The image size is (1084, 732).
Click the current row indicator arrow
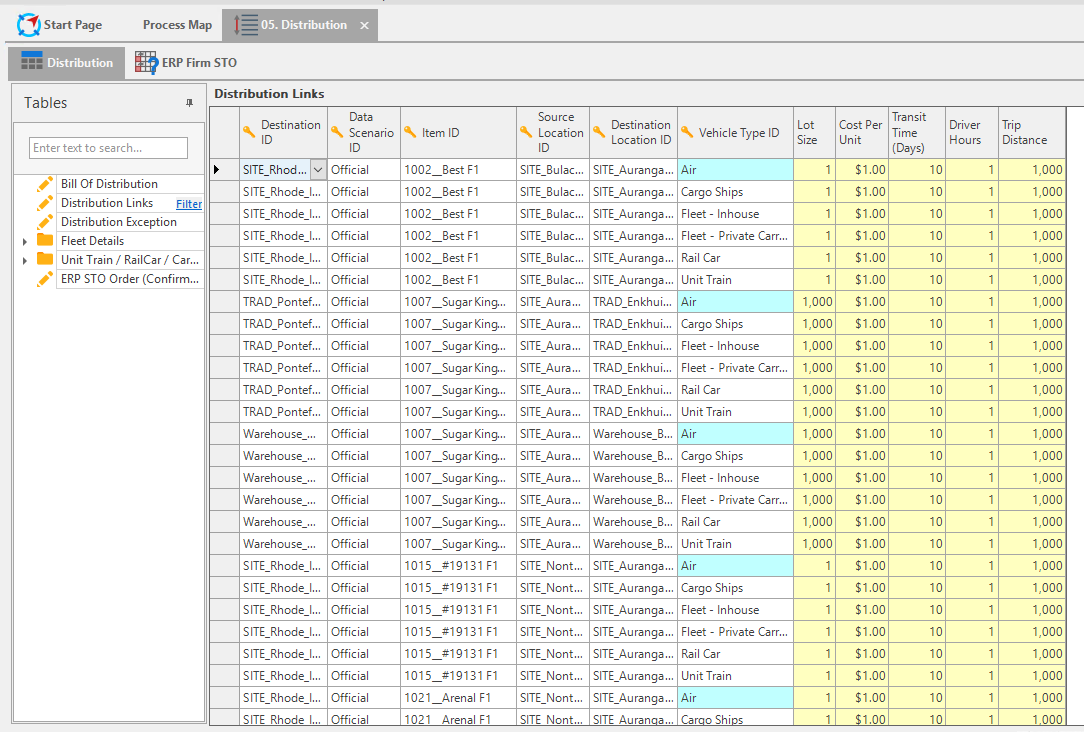pos(216,169)
